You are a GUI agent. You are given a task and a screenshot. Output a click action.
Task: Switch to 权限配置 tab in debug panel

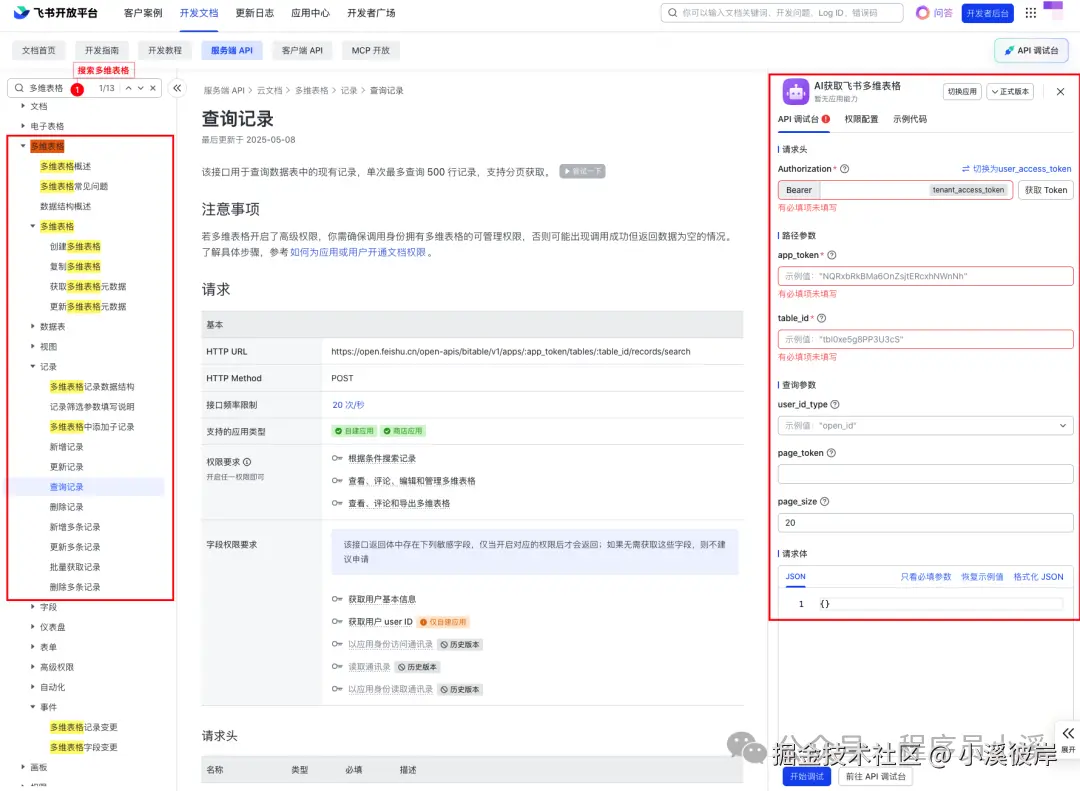click(861, 119)
